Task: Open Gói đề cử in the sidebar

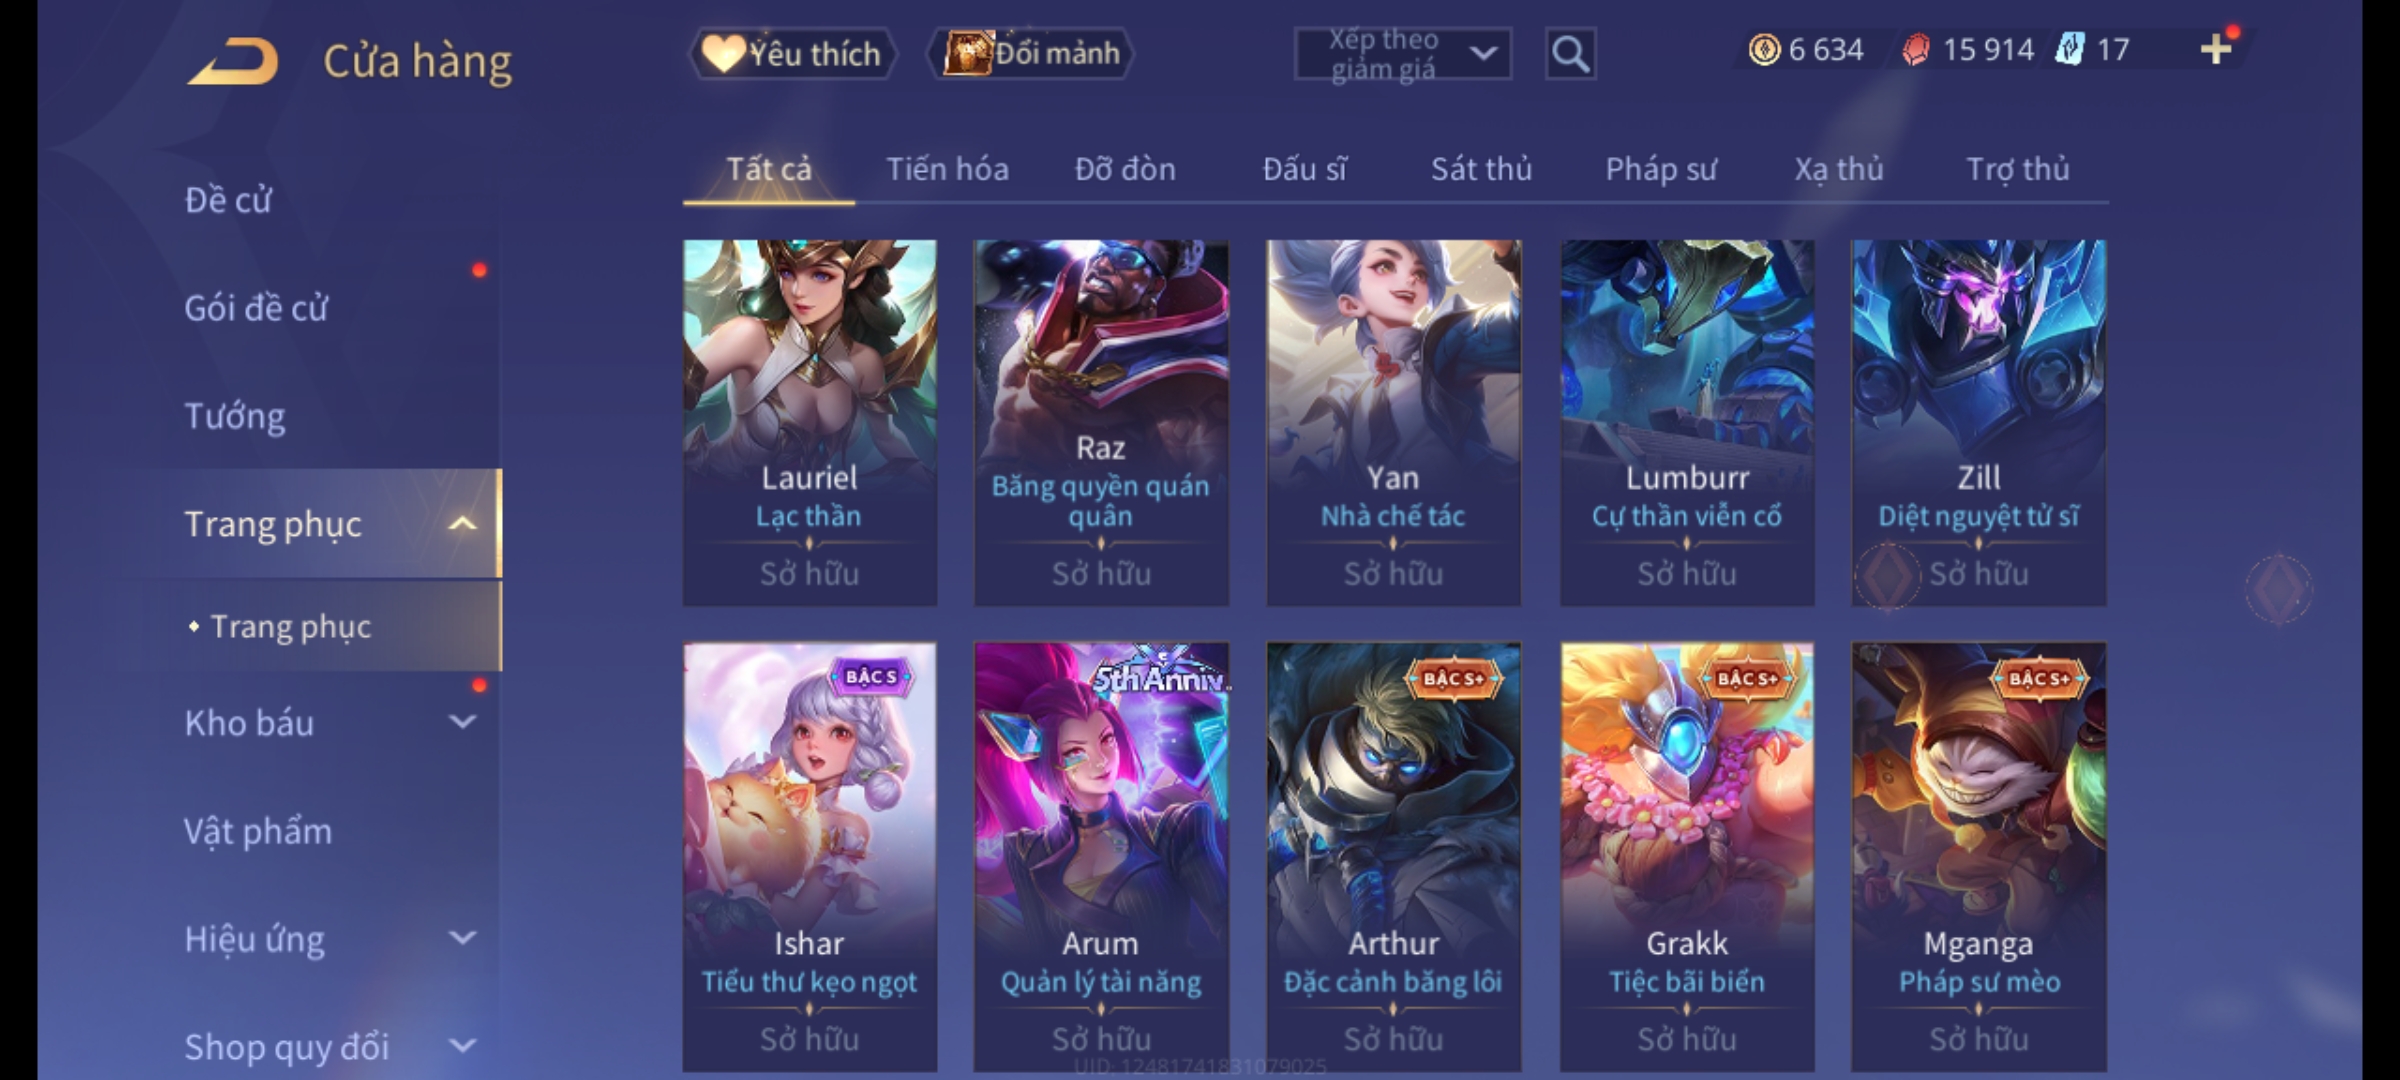Action: point(256,308)
